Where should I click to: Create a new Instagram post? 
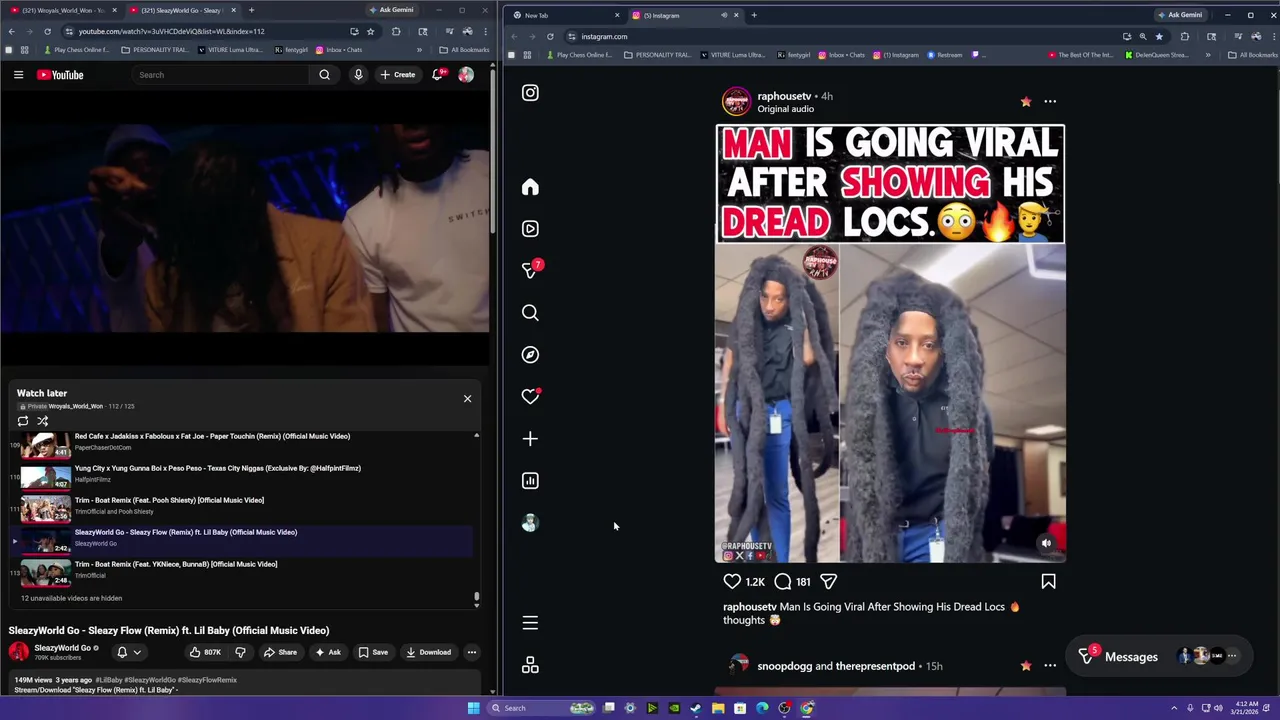[530, 439]
